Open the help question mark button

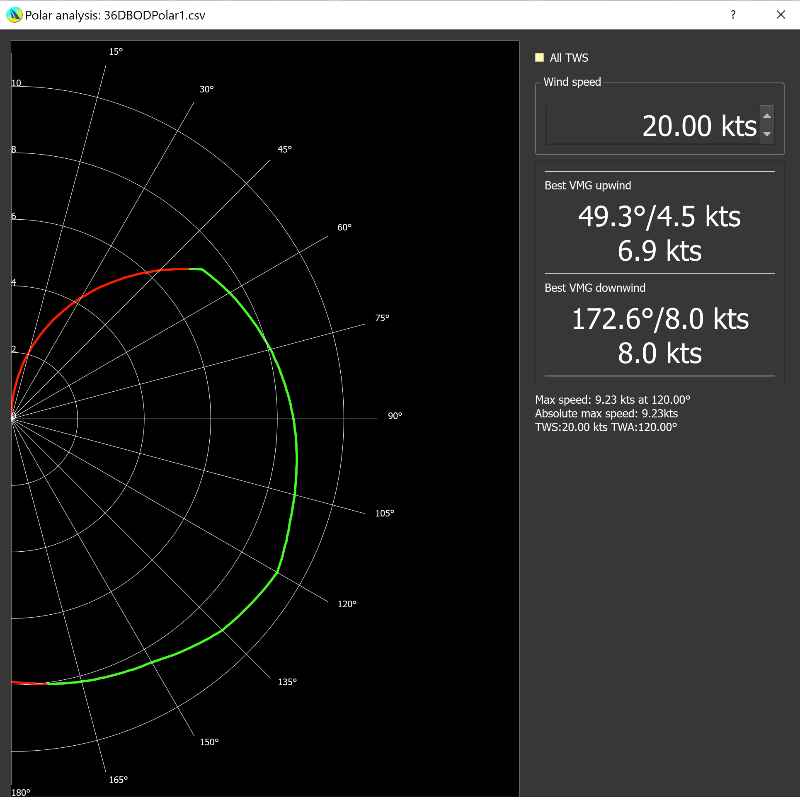733,15
